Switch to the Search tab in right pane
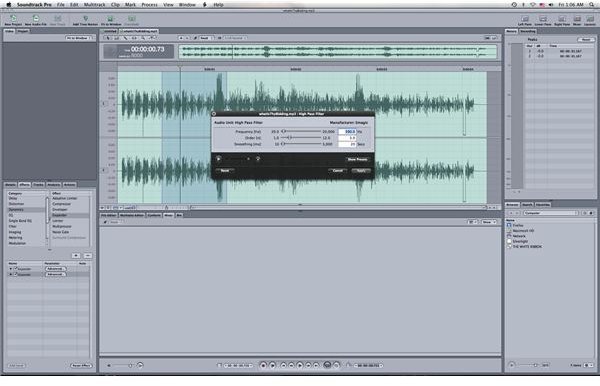600x386 pixels. coord(527,205)
